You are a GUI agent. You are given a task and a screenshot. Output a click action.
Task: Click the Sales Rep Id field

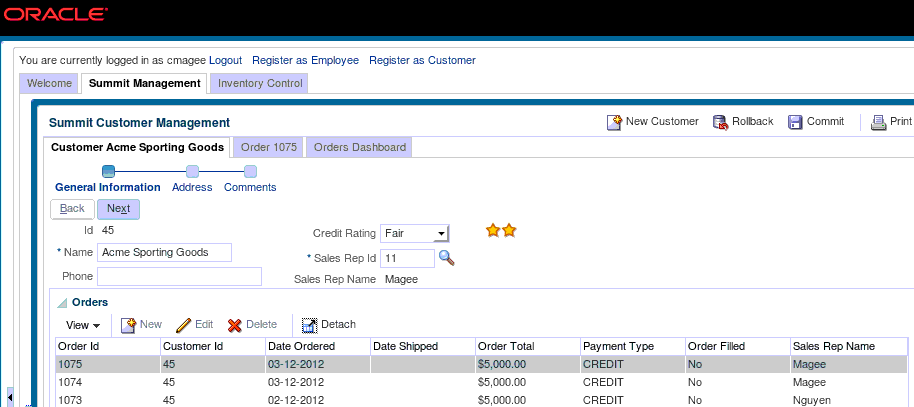click(x=407, y=258)
